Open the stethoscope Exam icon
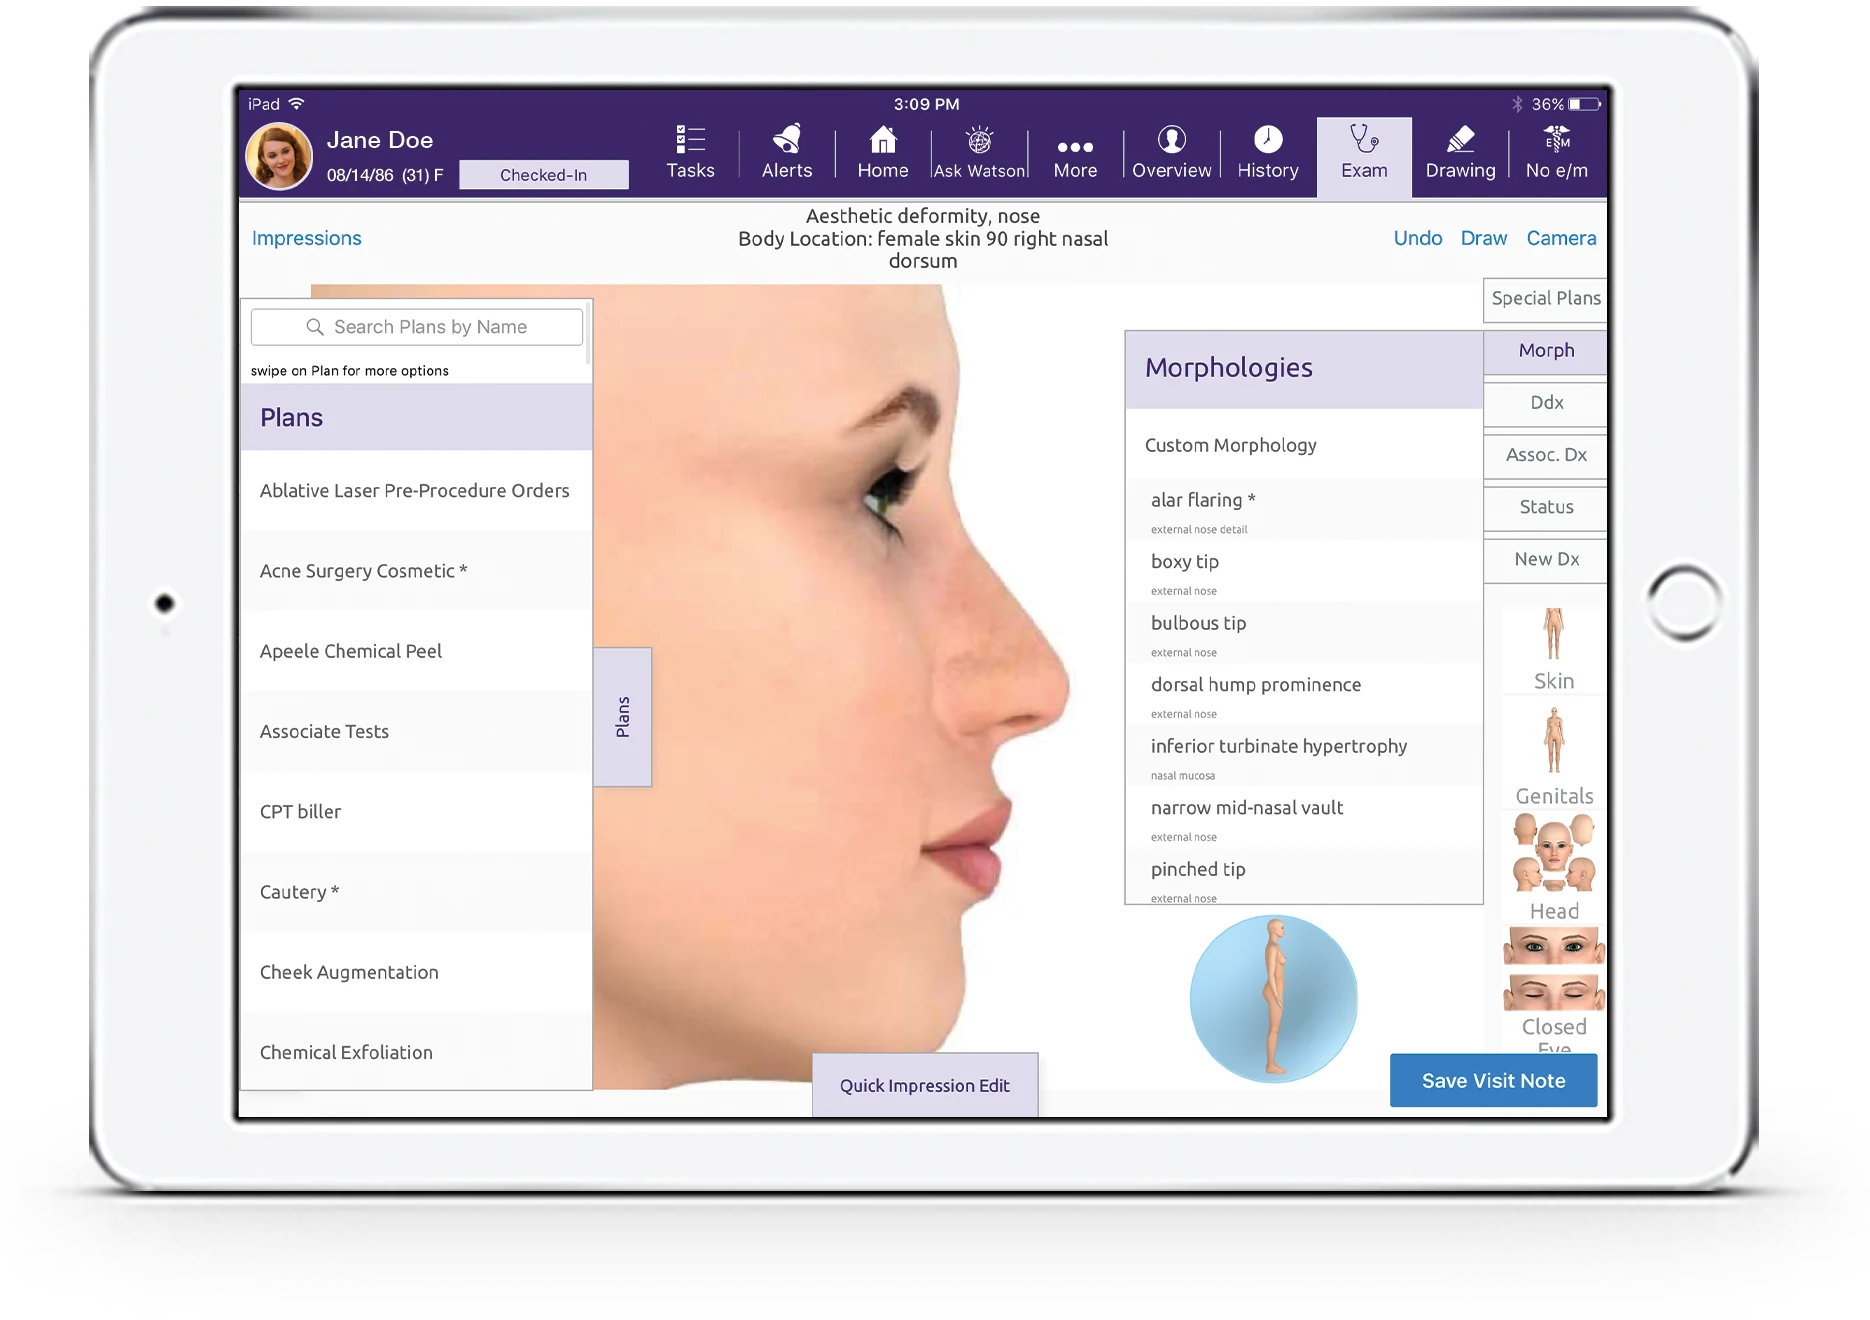This screenshot has height=1320, width=1870. (1364, 150)
